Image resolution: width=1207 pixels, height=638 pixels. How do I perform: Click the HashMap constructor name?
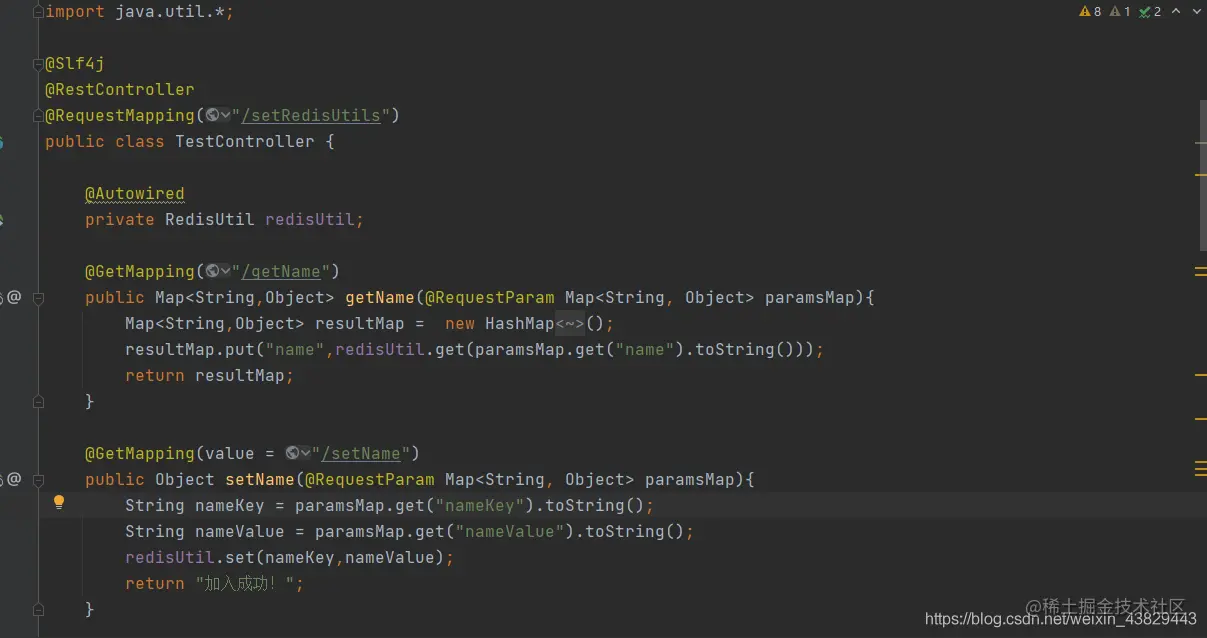coord(520,324)
